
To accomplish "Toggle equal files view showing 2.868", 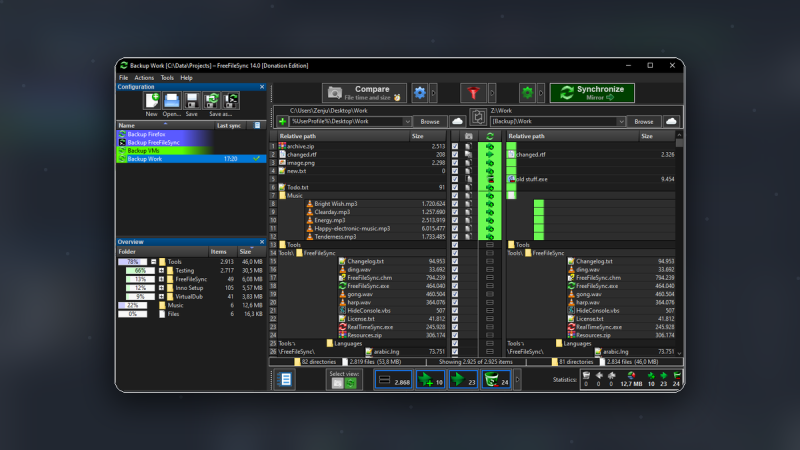I will [393, 380].
